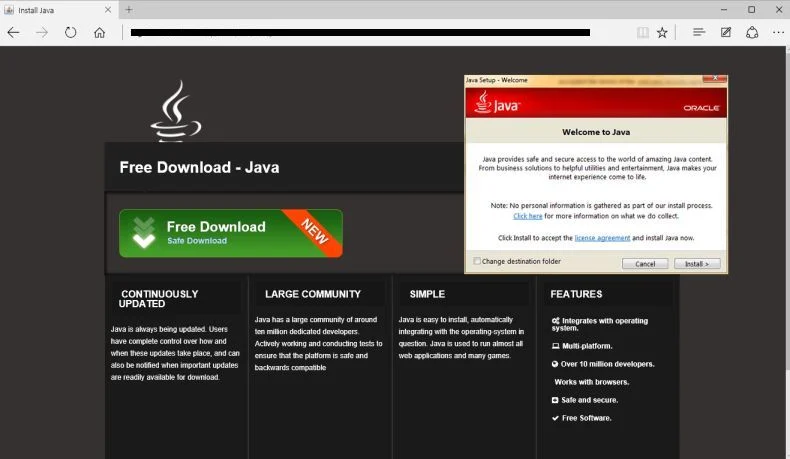
Task: Open reading view book icon
Action: coord(642,33)
